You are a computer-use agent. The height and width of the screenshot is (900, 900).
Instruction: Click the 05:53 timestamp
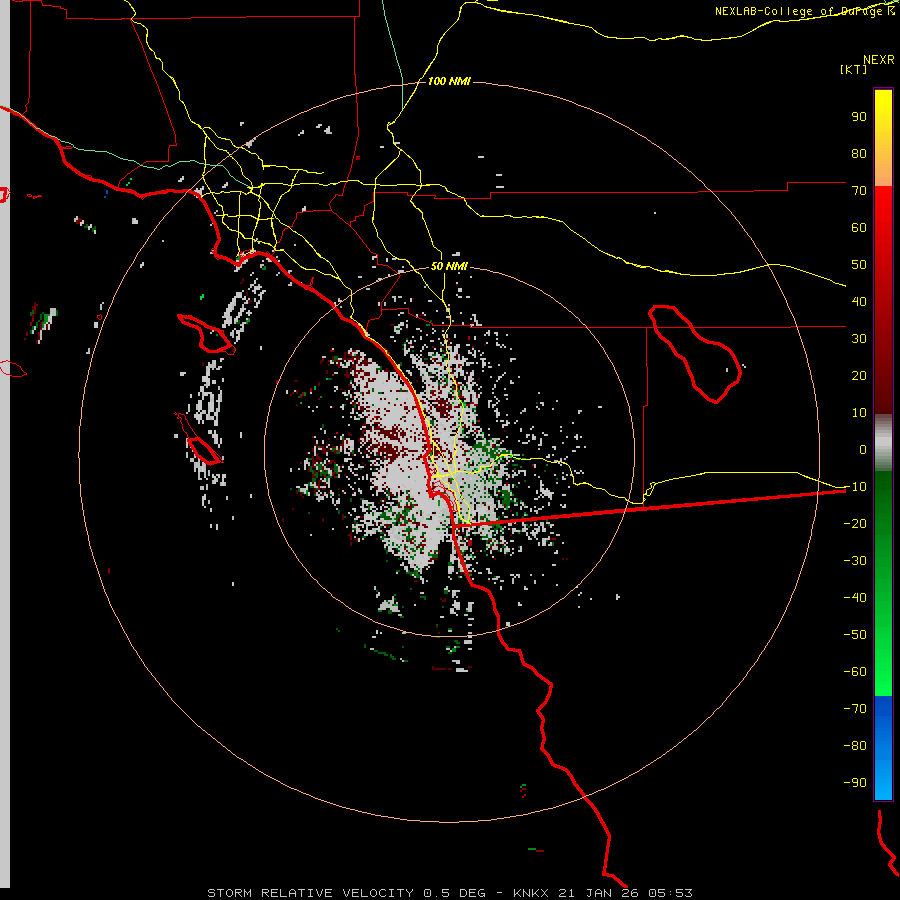[670, 893]
